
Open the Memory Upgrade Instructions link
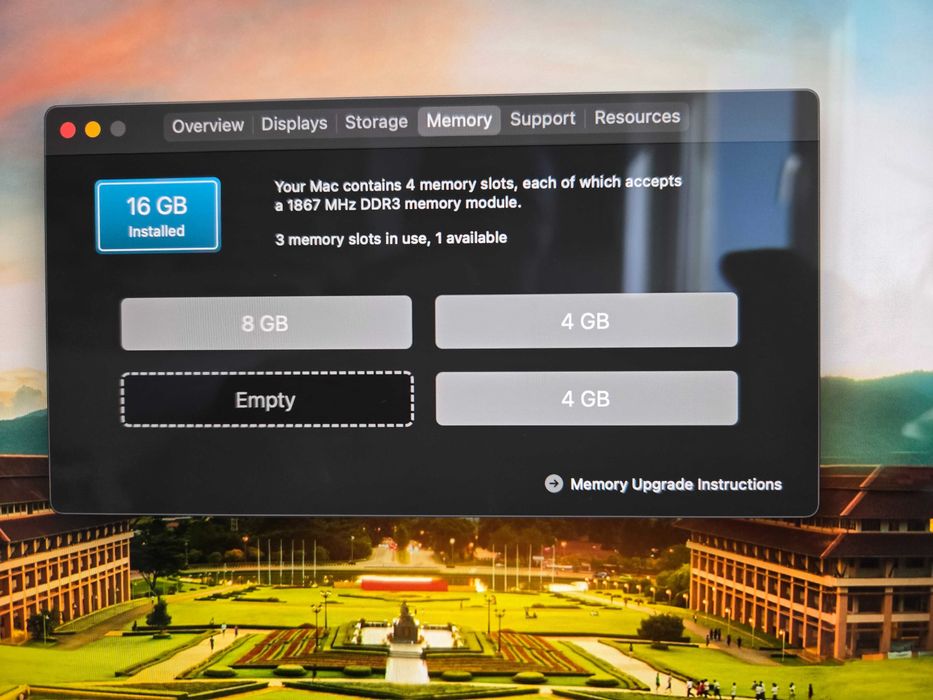(x=676, y=485)
